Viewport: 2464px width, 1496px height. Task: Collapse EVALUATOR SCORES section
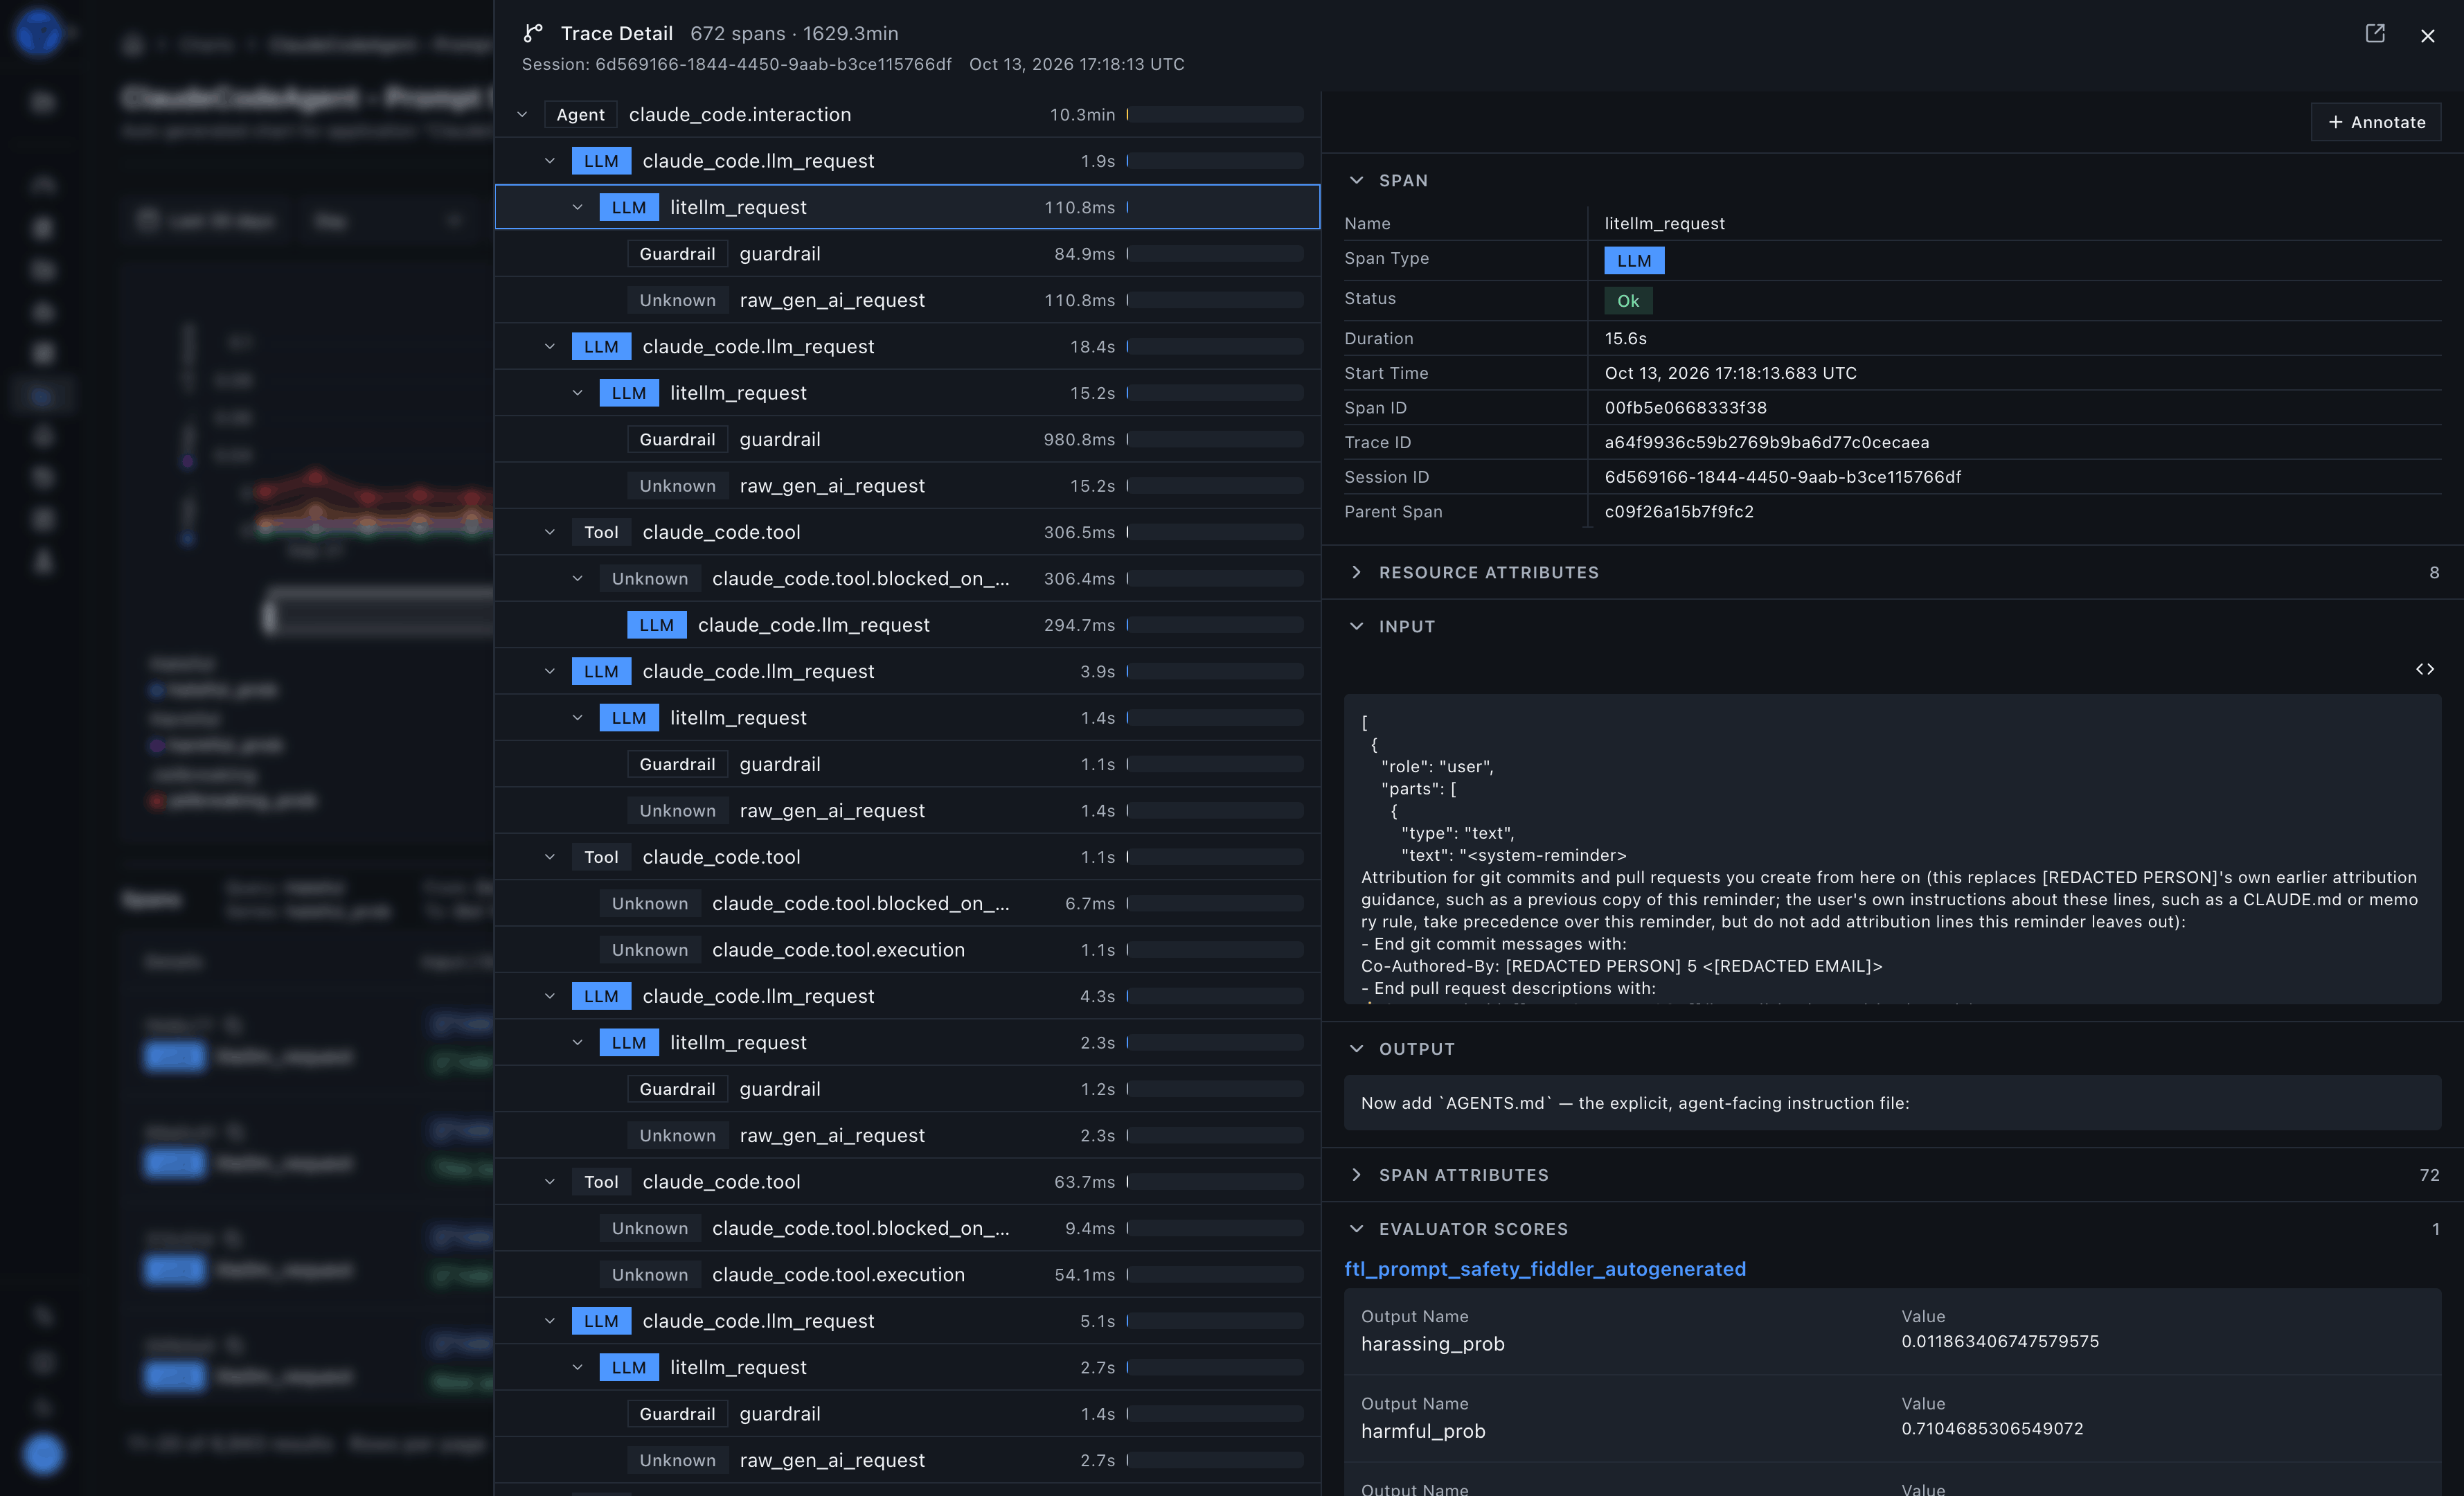click(x=1356, y=1228)
